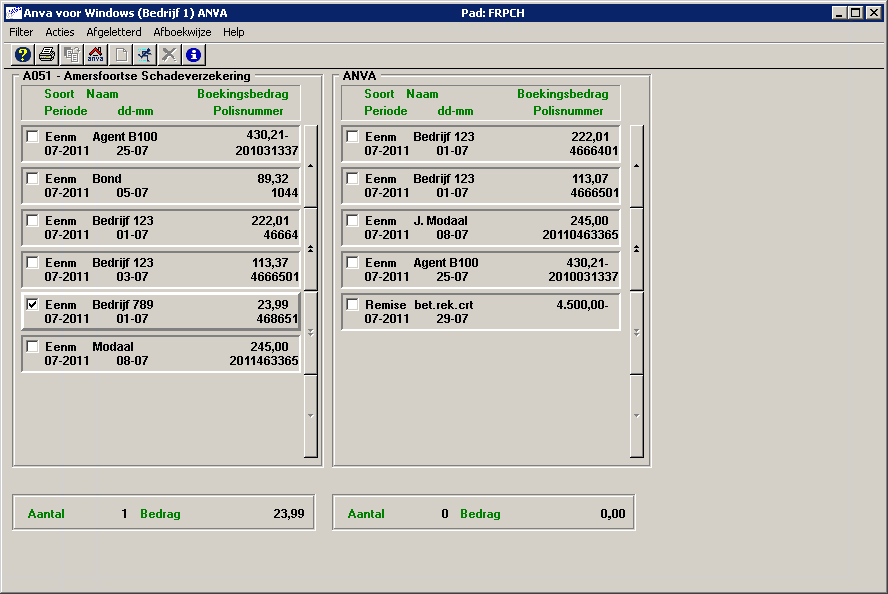Check the J. Modaal entry checkbox
Screen dimensions: 888x594
click(x=353, y=221)
